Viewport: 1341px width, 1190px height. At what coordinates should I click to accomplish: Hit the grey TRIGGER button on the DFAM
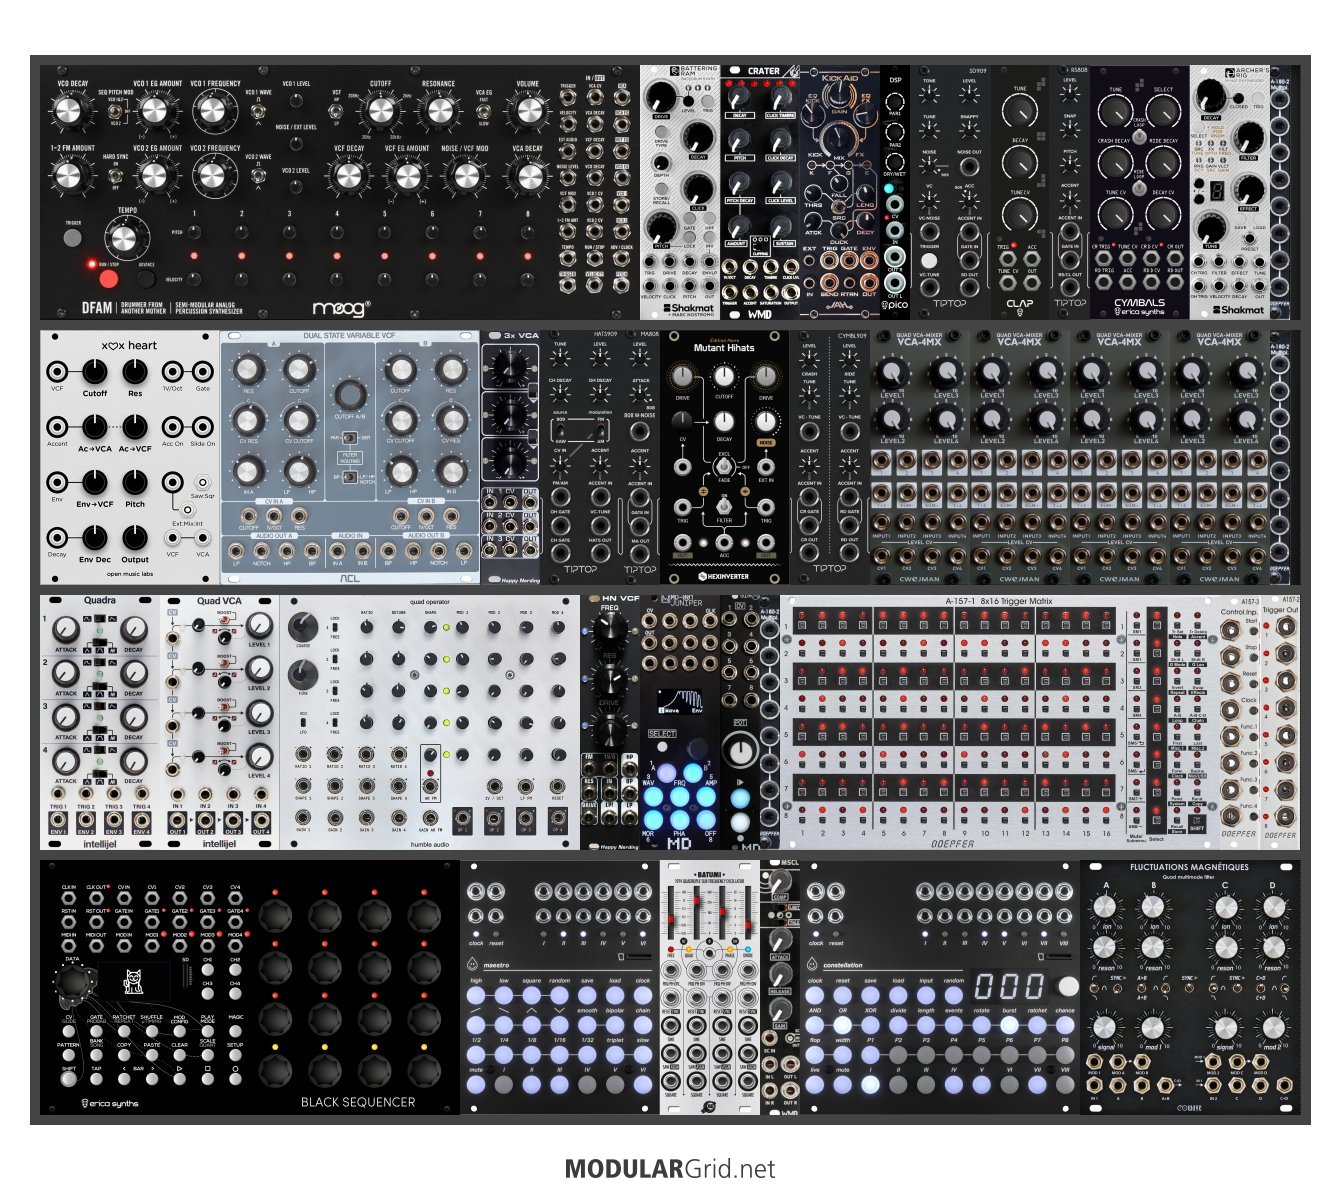click(x=72, y=237)
